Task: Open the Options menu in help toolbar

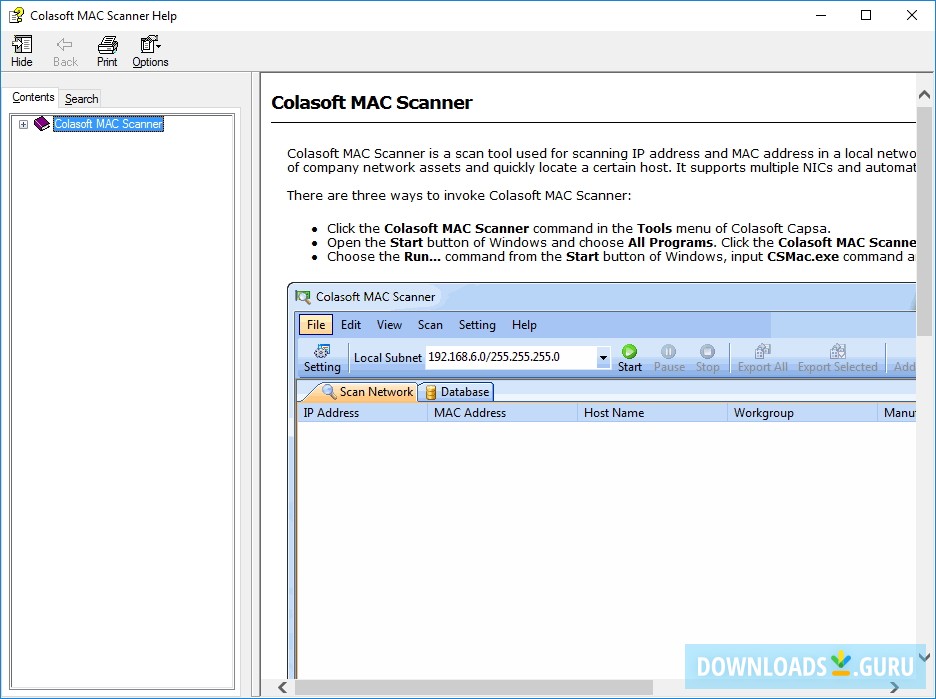Action: [x=150, y=51]
